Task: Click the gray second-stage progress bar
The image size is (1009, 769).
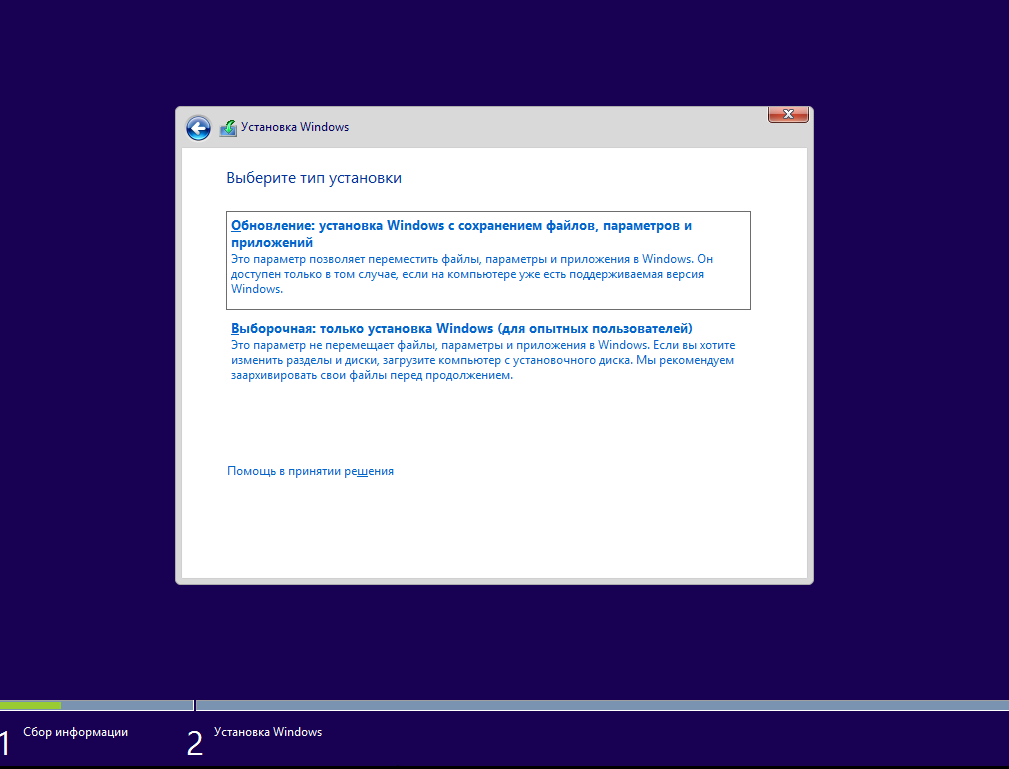Action: coord(600,705)
